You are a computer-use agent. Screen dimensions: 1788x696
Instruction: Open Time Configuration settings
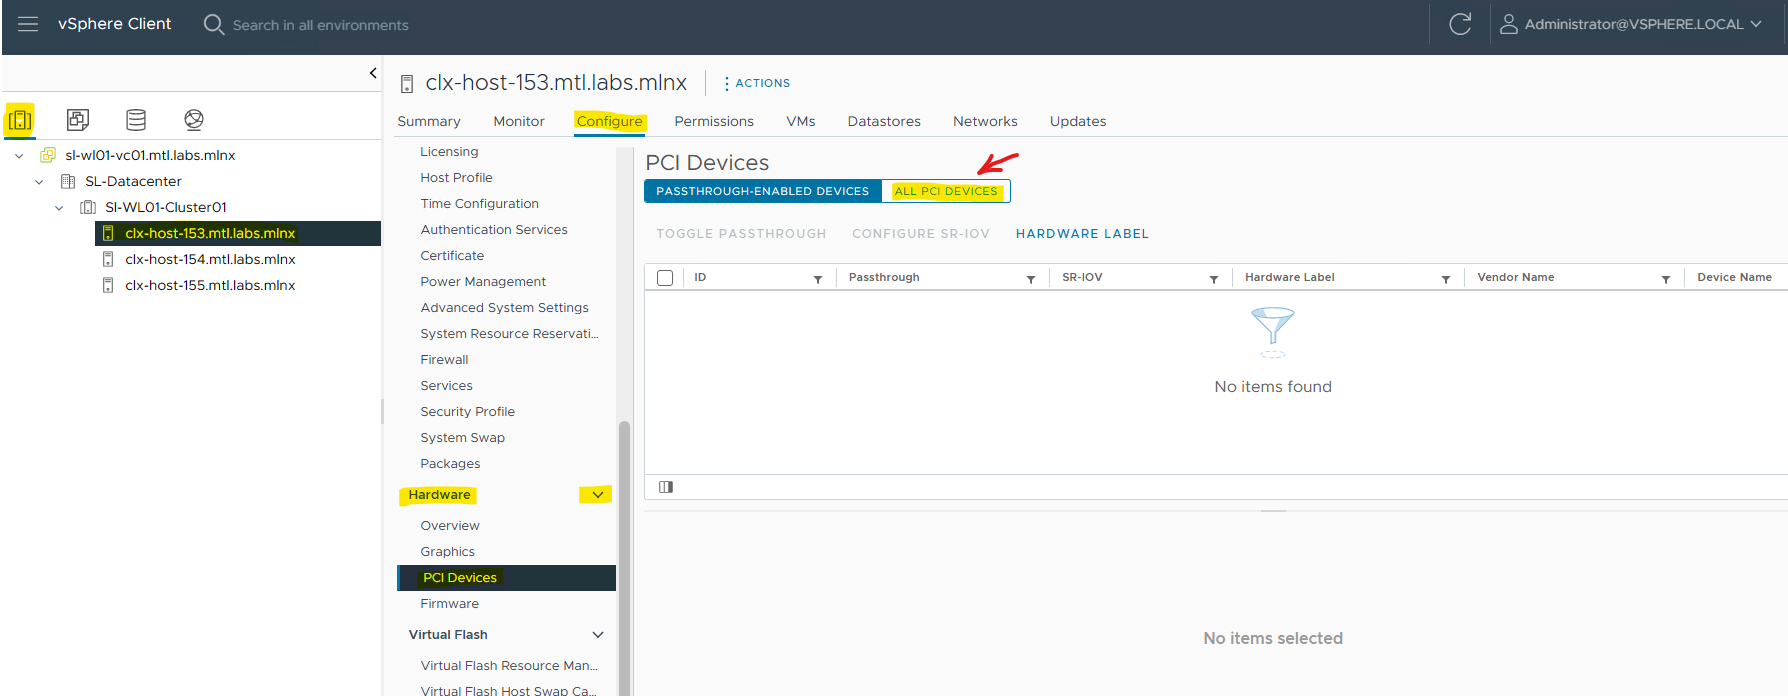[x=479, y=204]
